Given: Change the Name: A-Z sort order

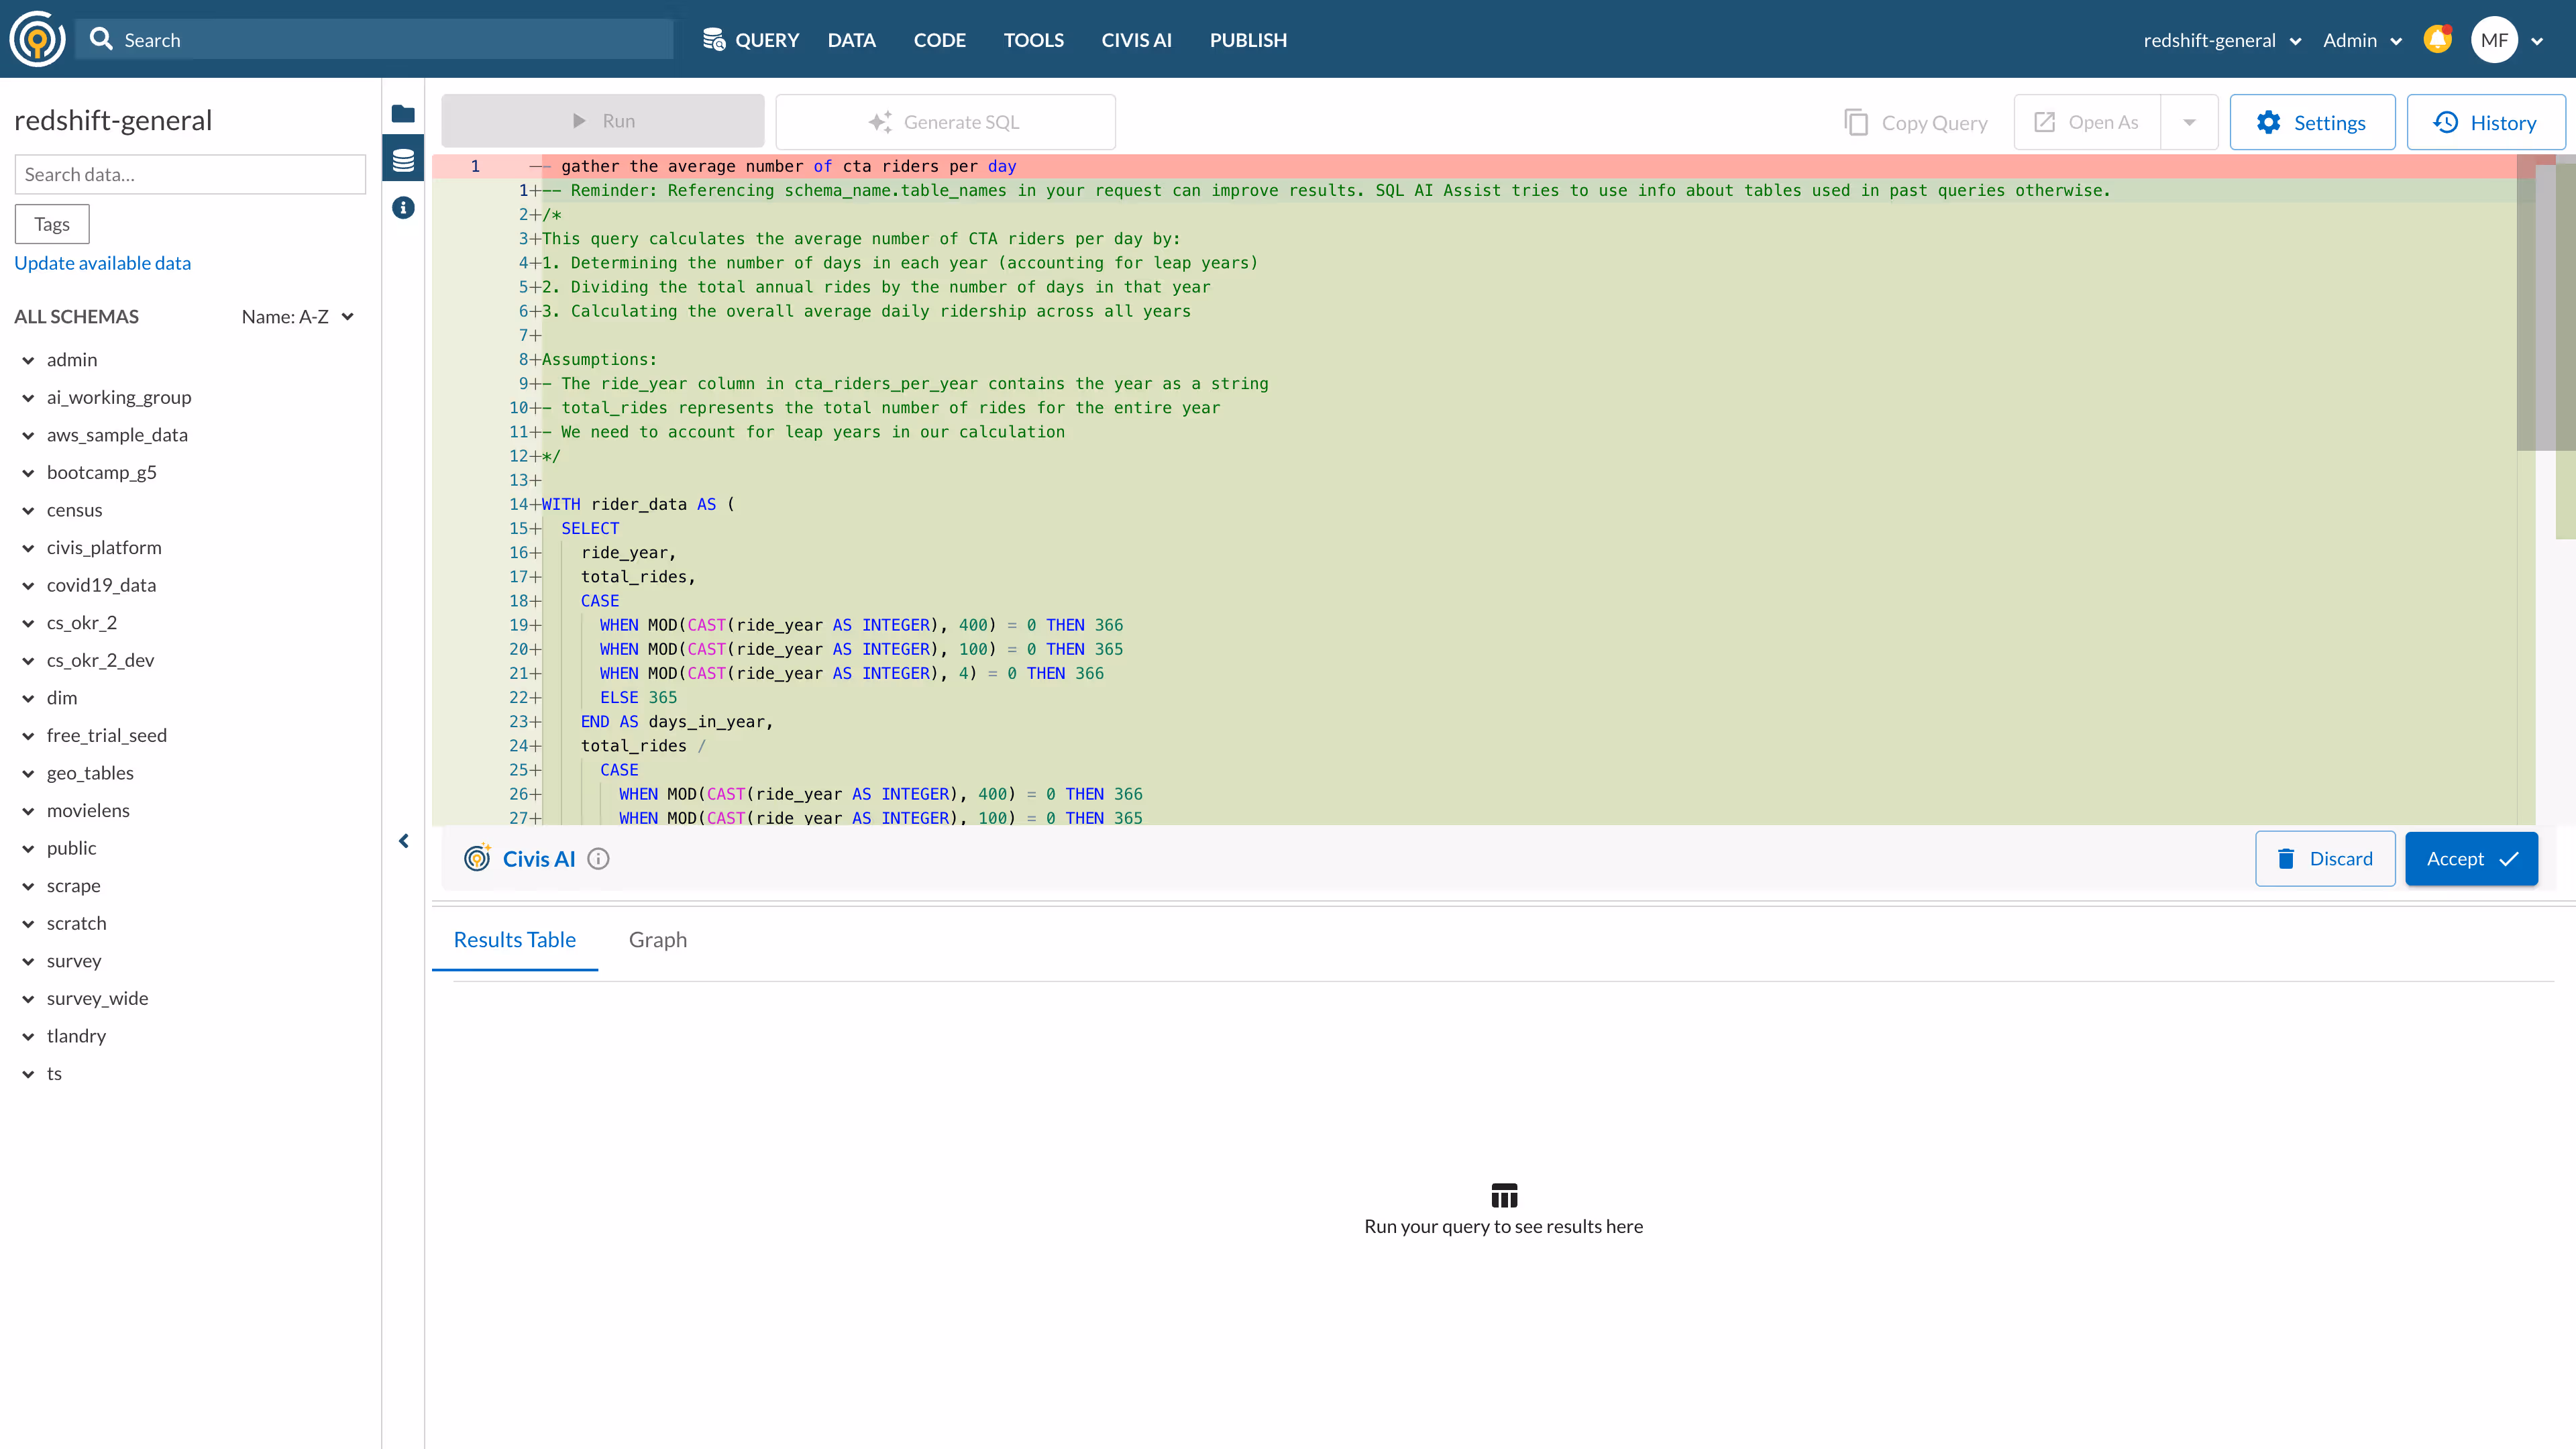Looking at the screenshot, I should tap(298, 316).
